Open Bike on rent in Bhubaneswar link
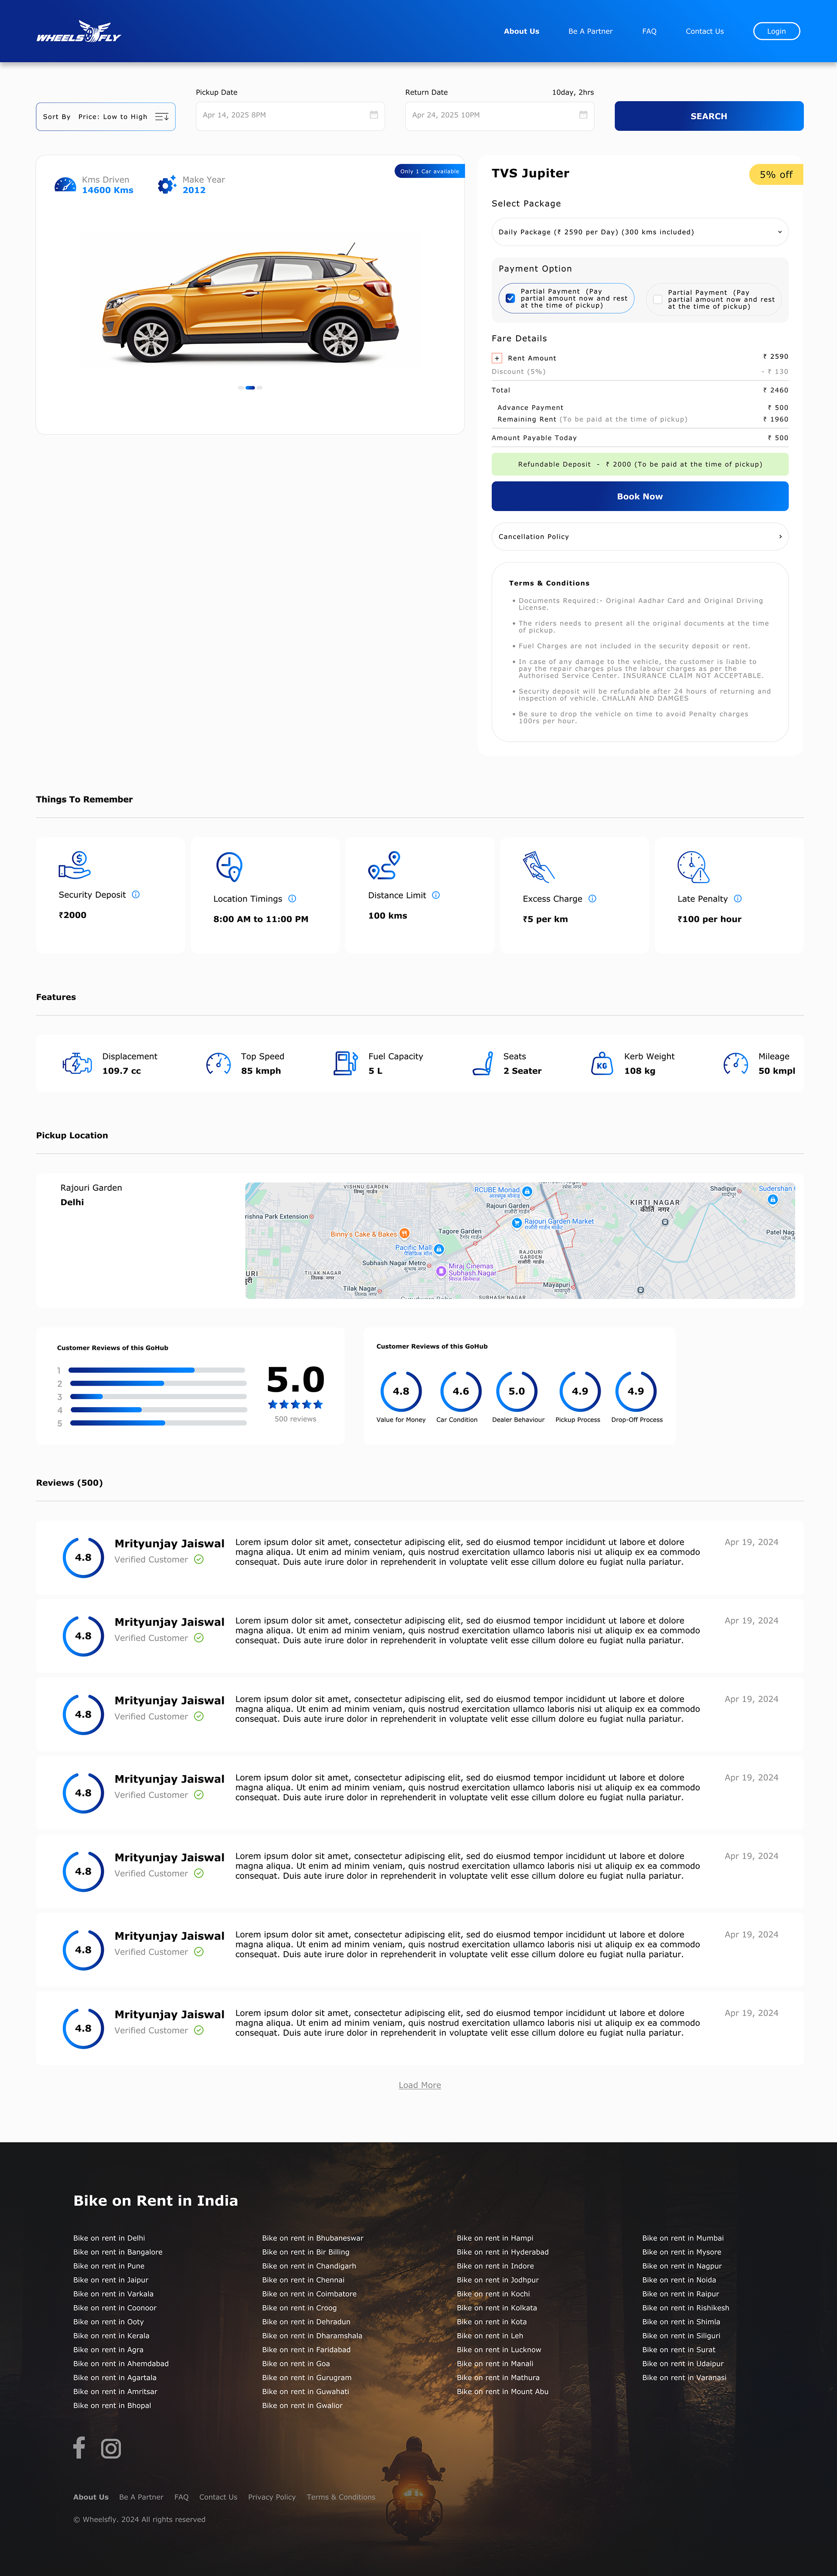This screenshot has height=2576, width=837. click(313, 2238)
